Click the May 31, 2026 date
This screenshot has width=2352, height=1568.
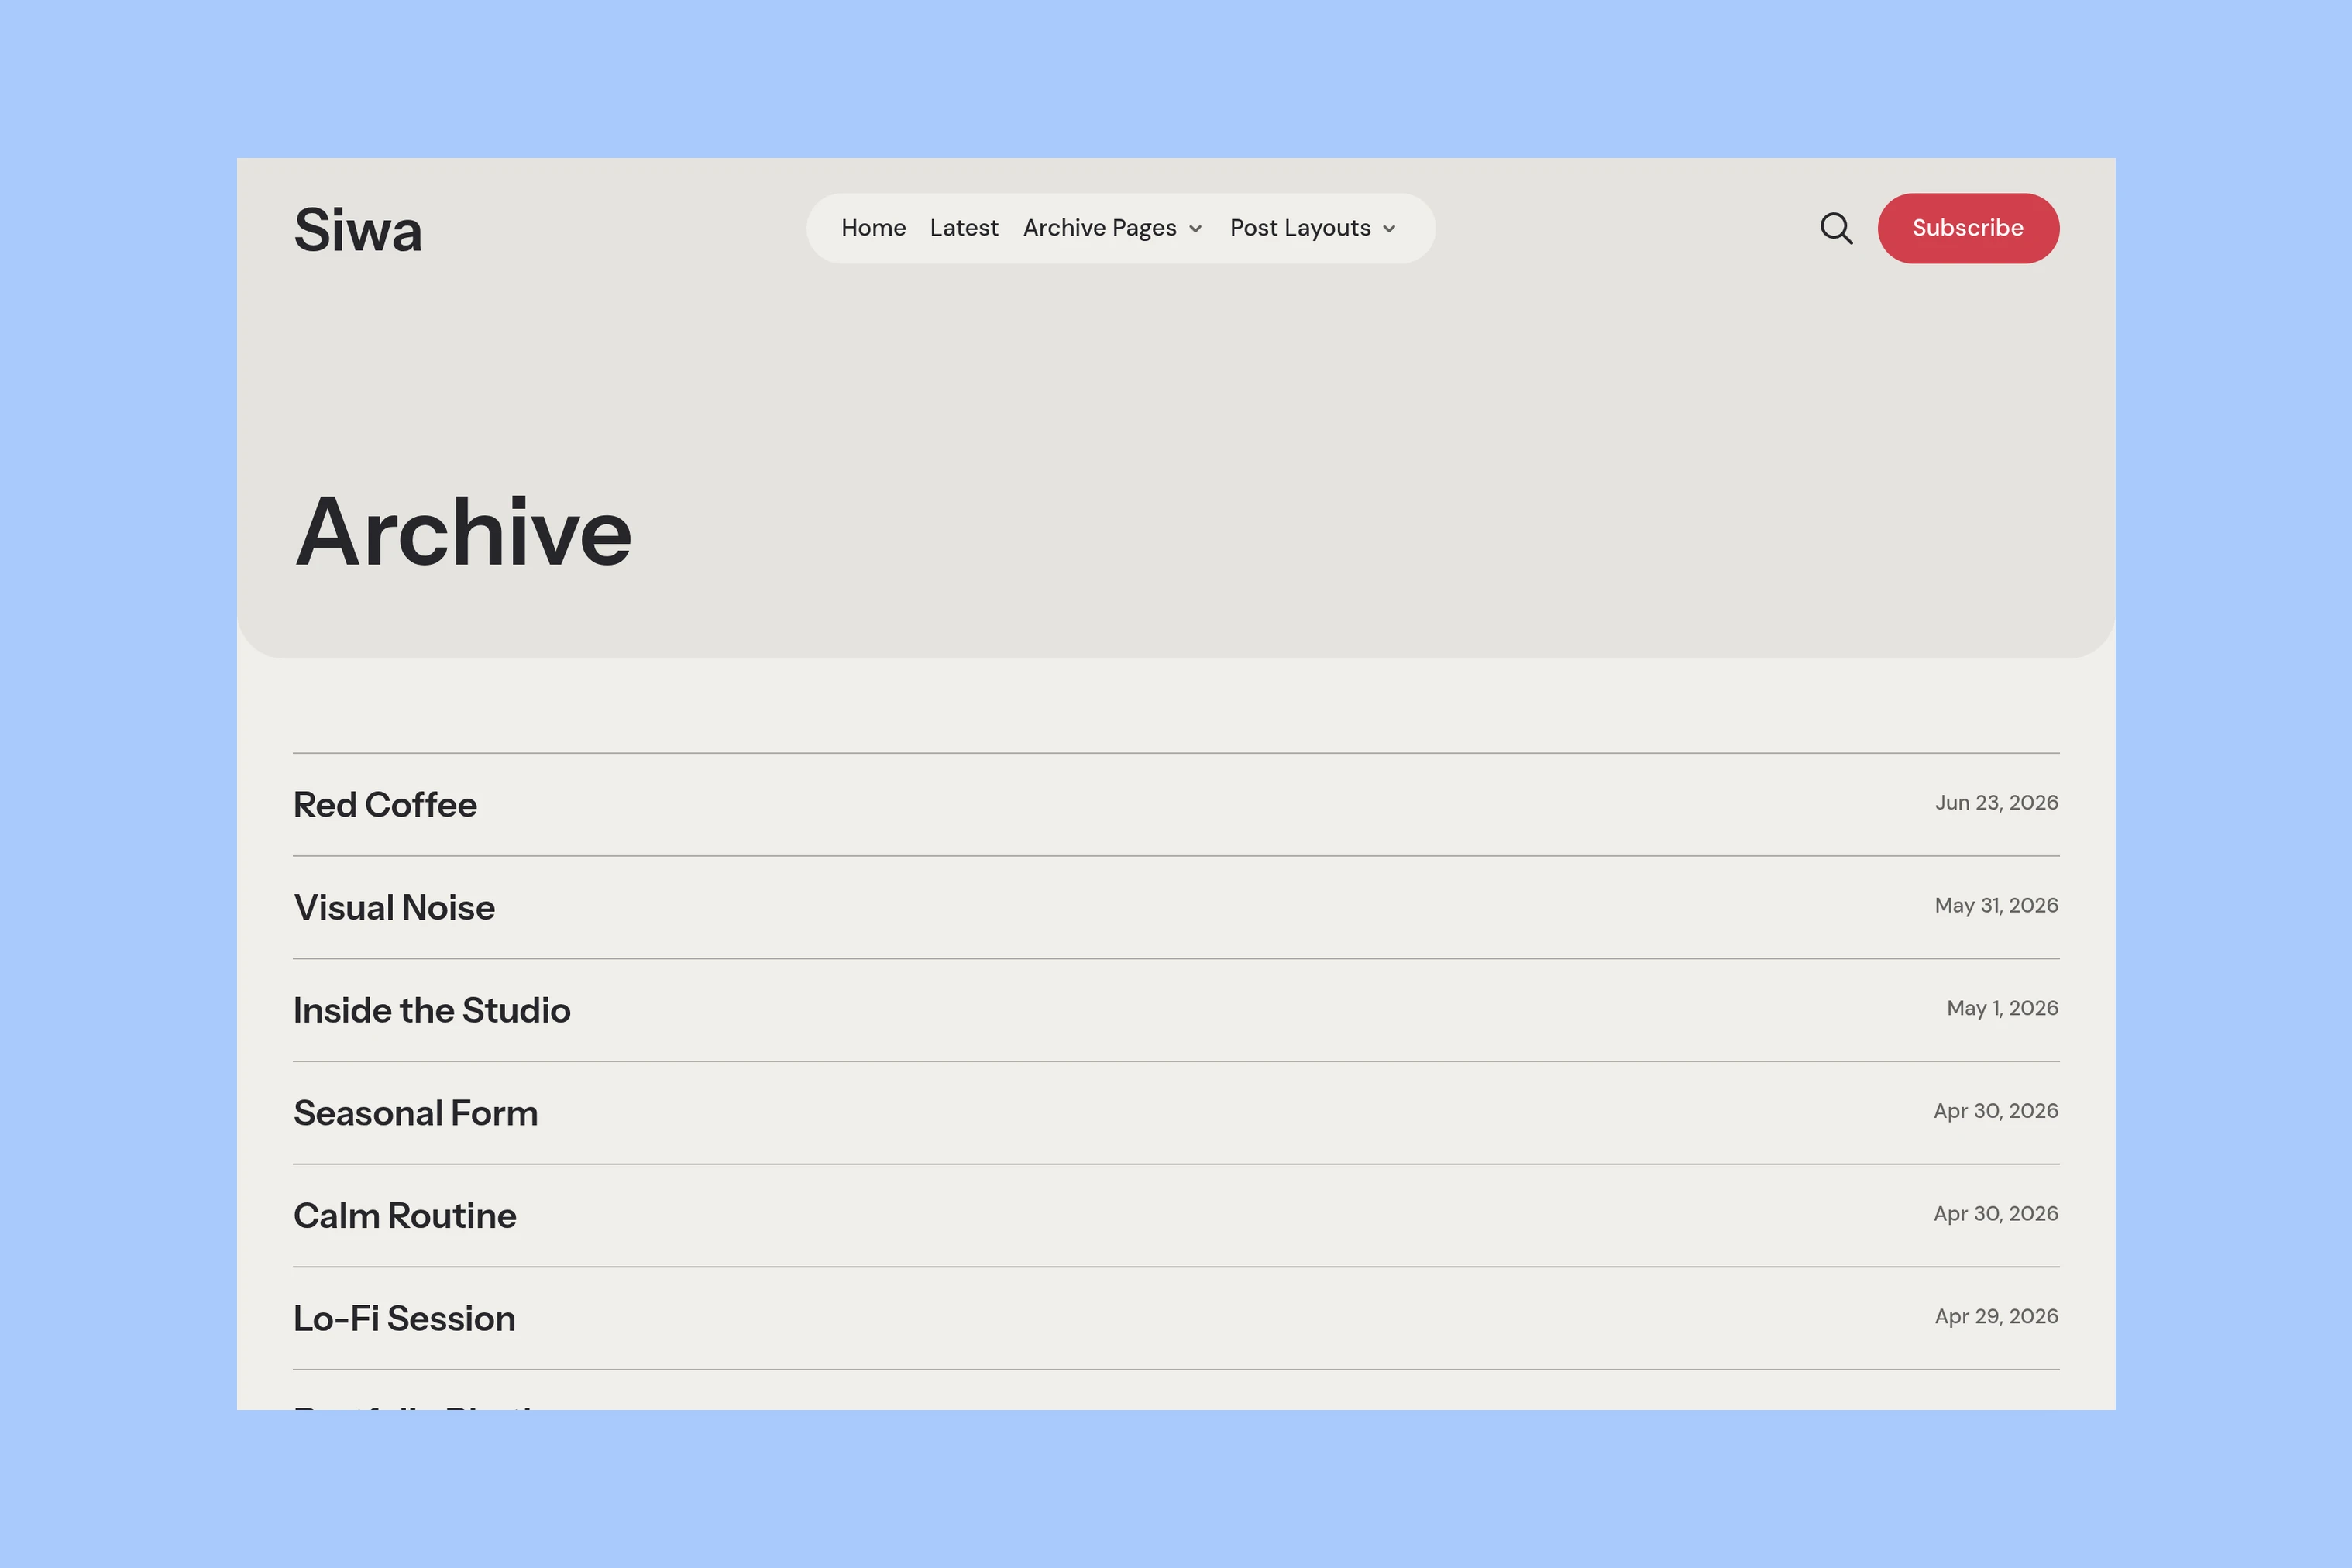1996,906
